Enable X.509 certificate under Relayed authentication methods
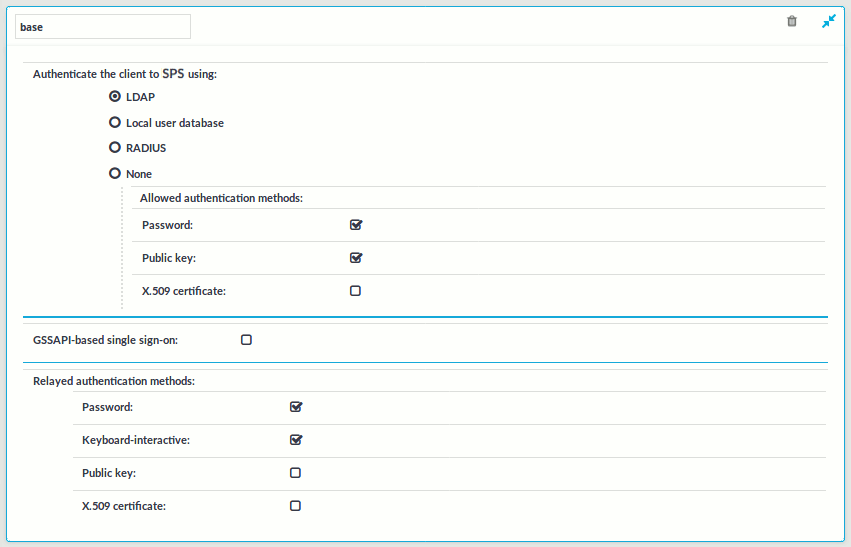Image resolution: width=851 pixels, height=547 pixels. click(295, 506)
